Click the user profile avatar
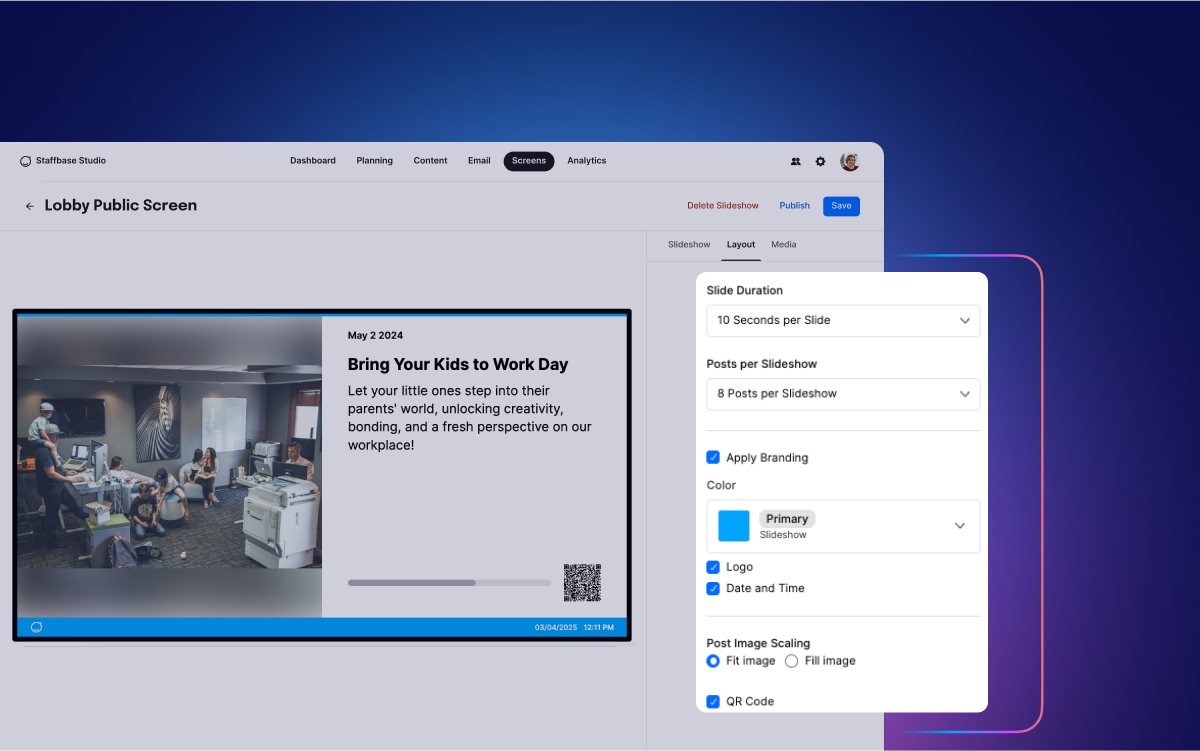The height and width of the screenshot is (751, 1200). (850, 161)
